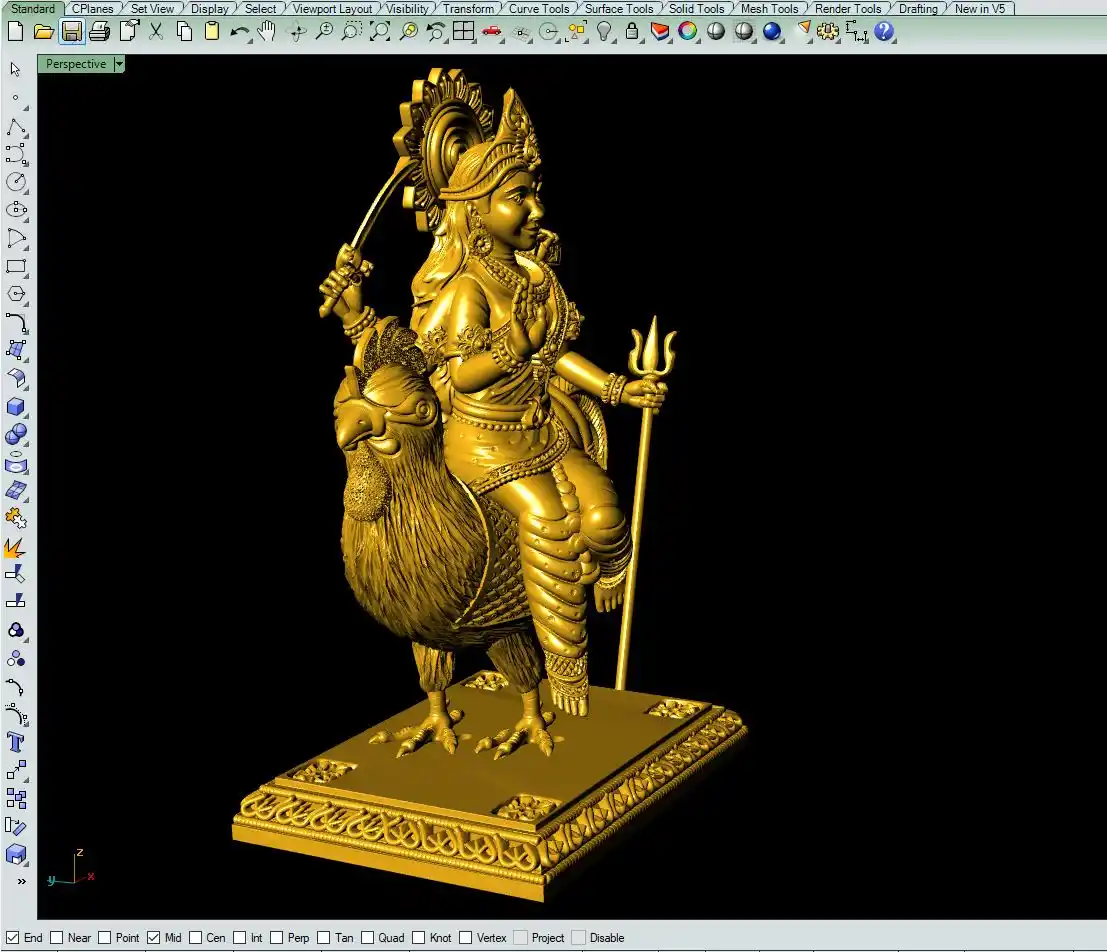
Task: Enable the Cen osnap checkbox
Action: point(196,938)
